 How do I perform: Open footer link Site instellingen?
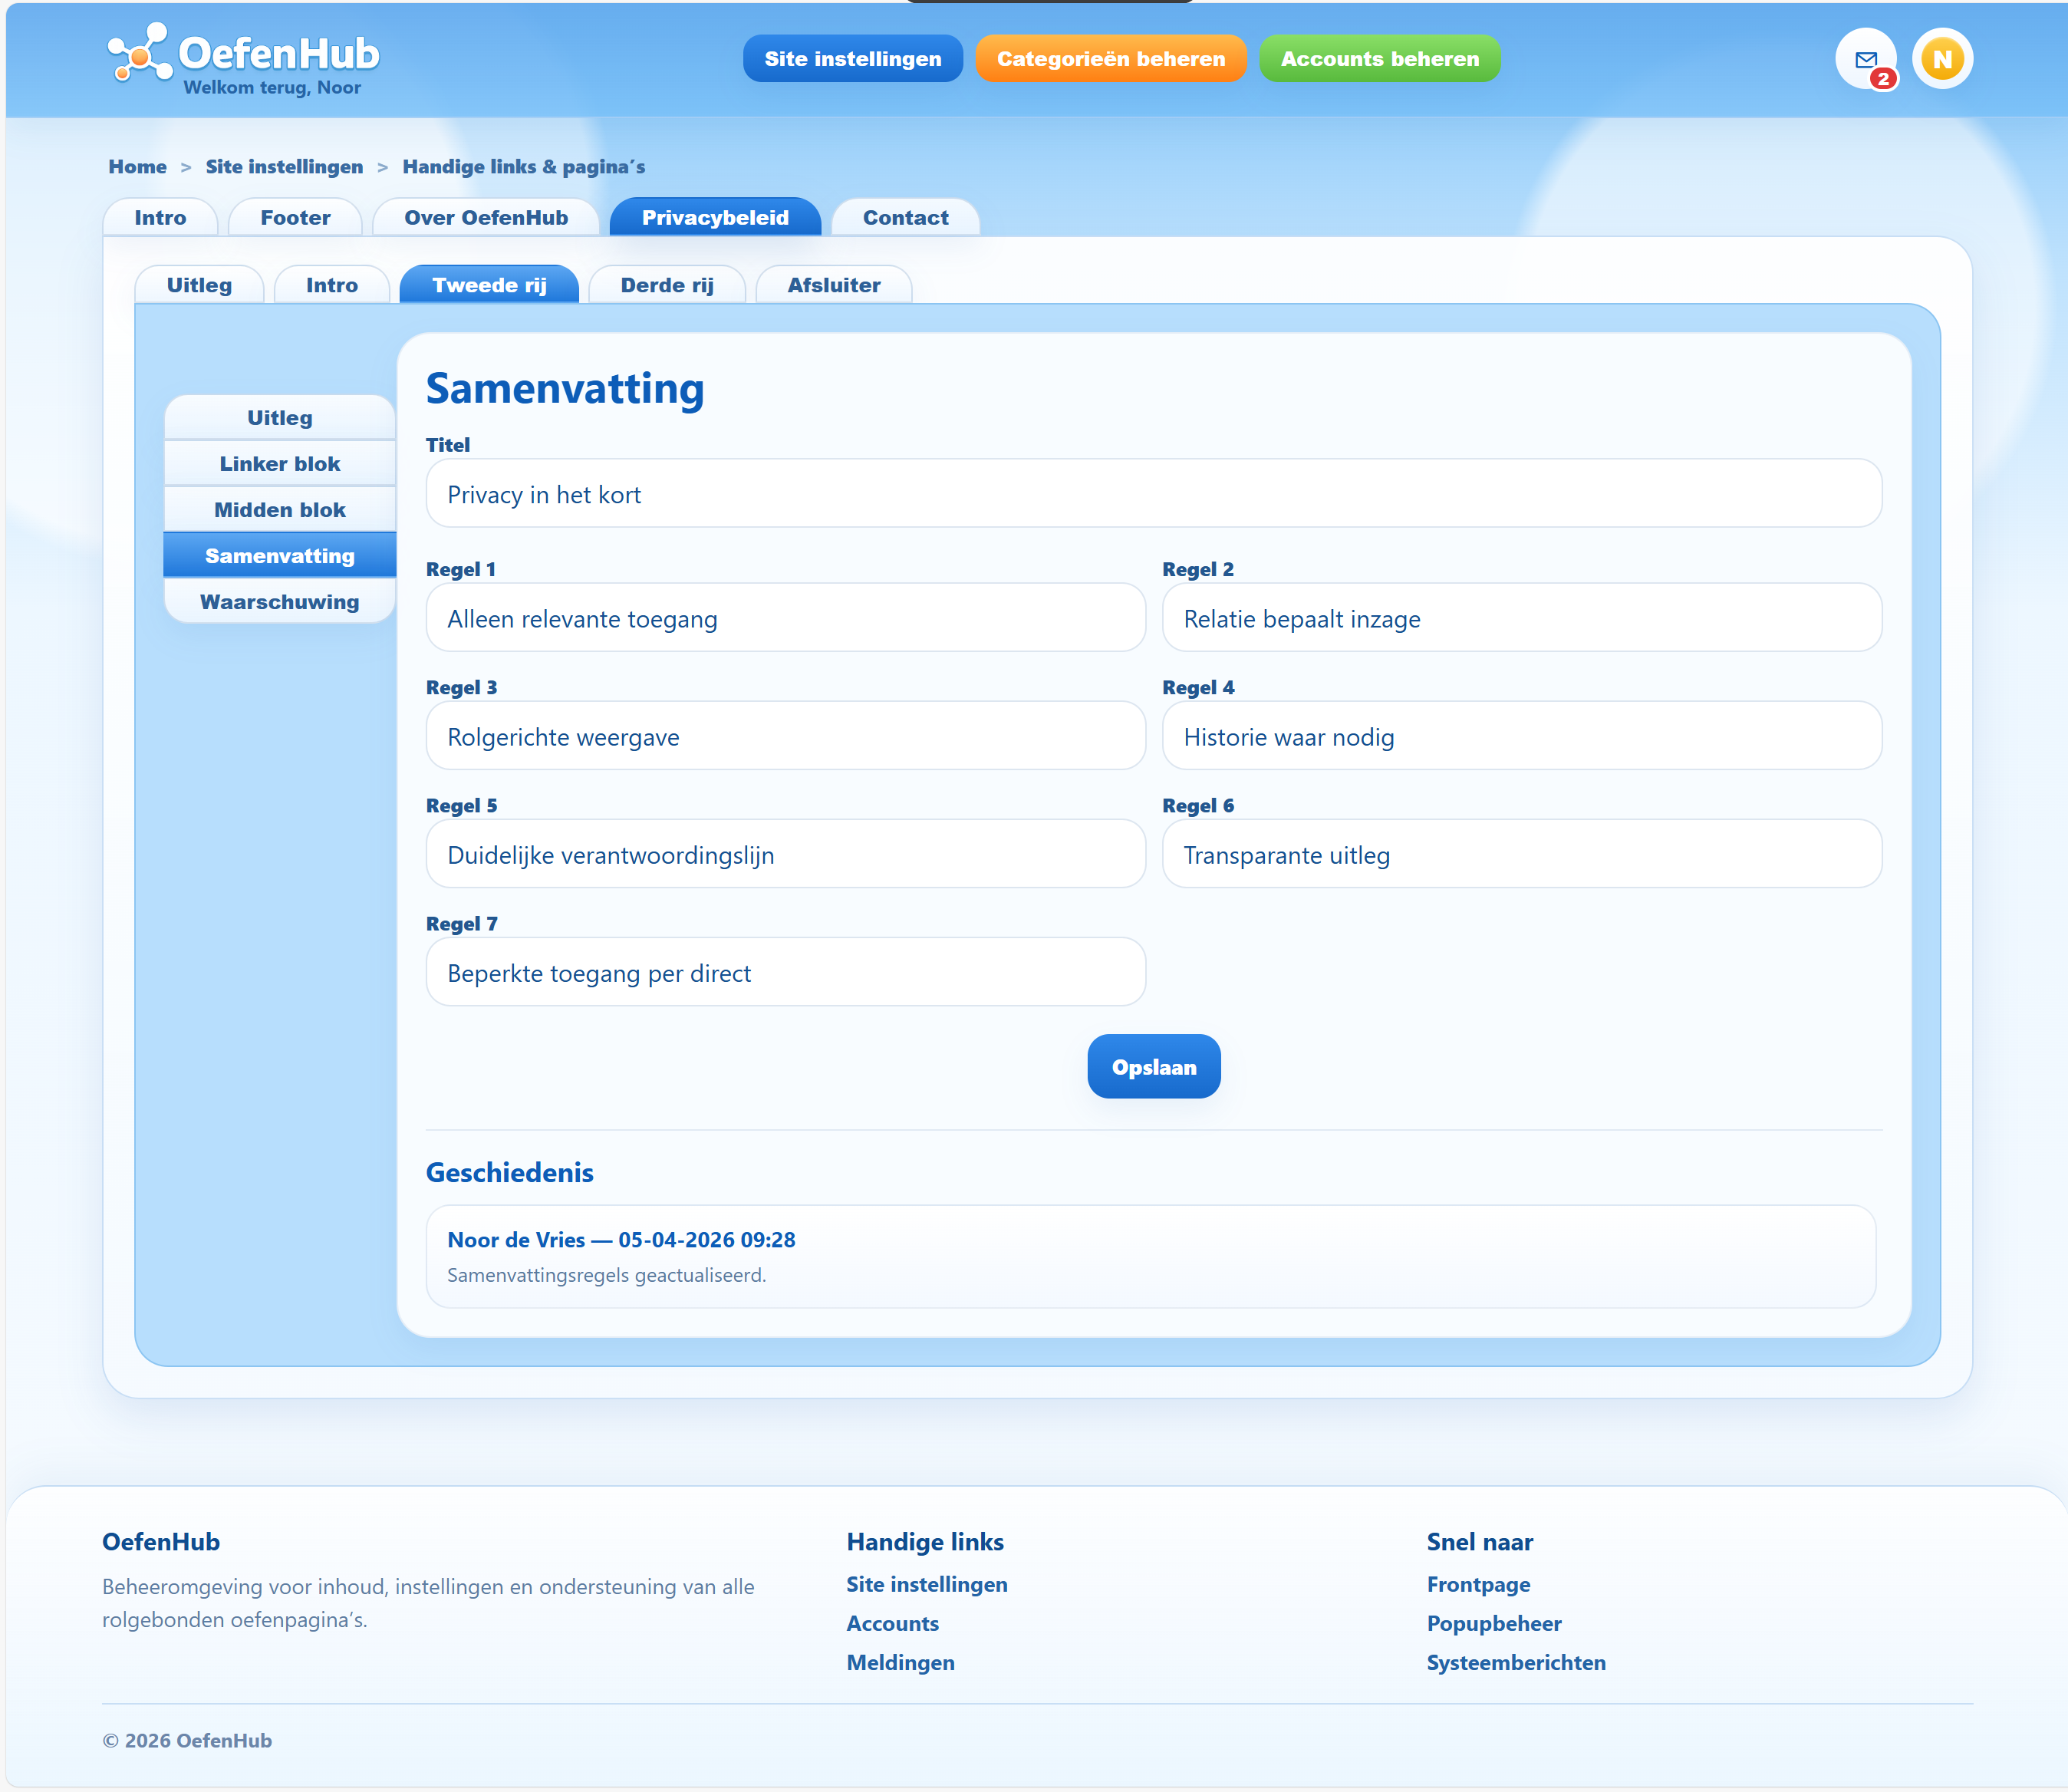927,1585
